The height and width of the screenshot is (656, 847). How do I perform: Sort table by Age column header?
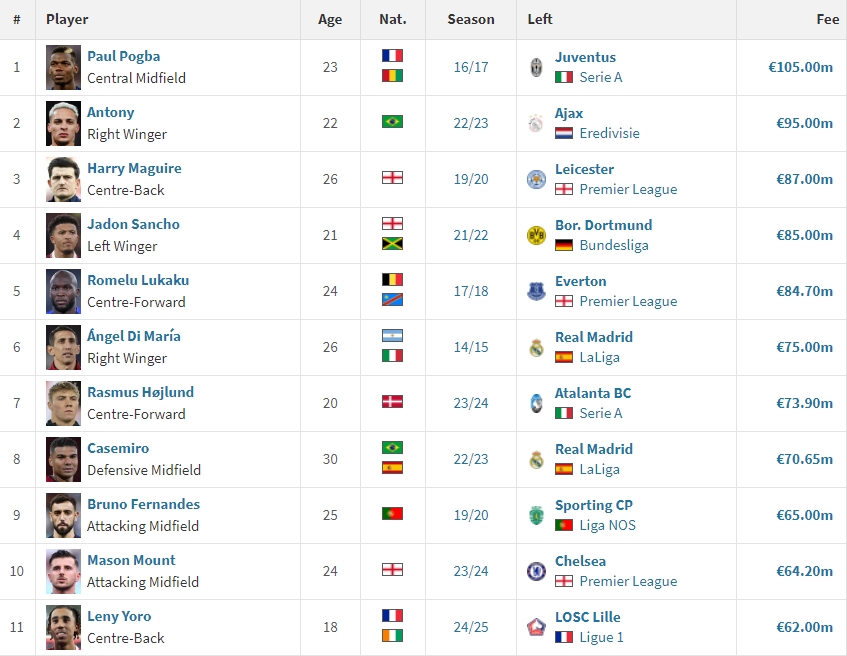[x=330, y=19]
